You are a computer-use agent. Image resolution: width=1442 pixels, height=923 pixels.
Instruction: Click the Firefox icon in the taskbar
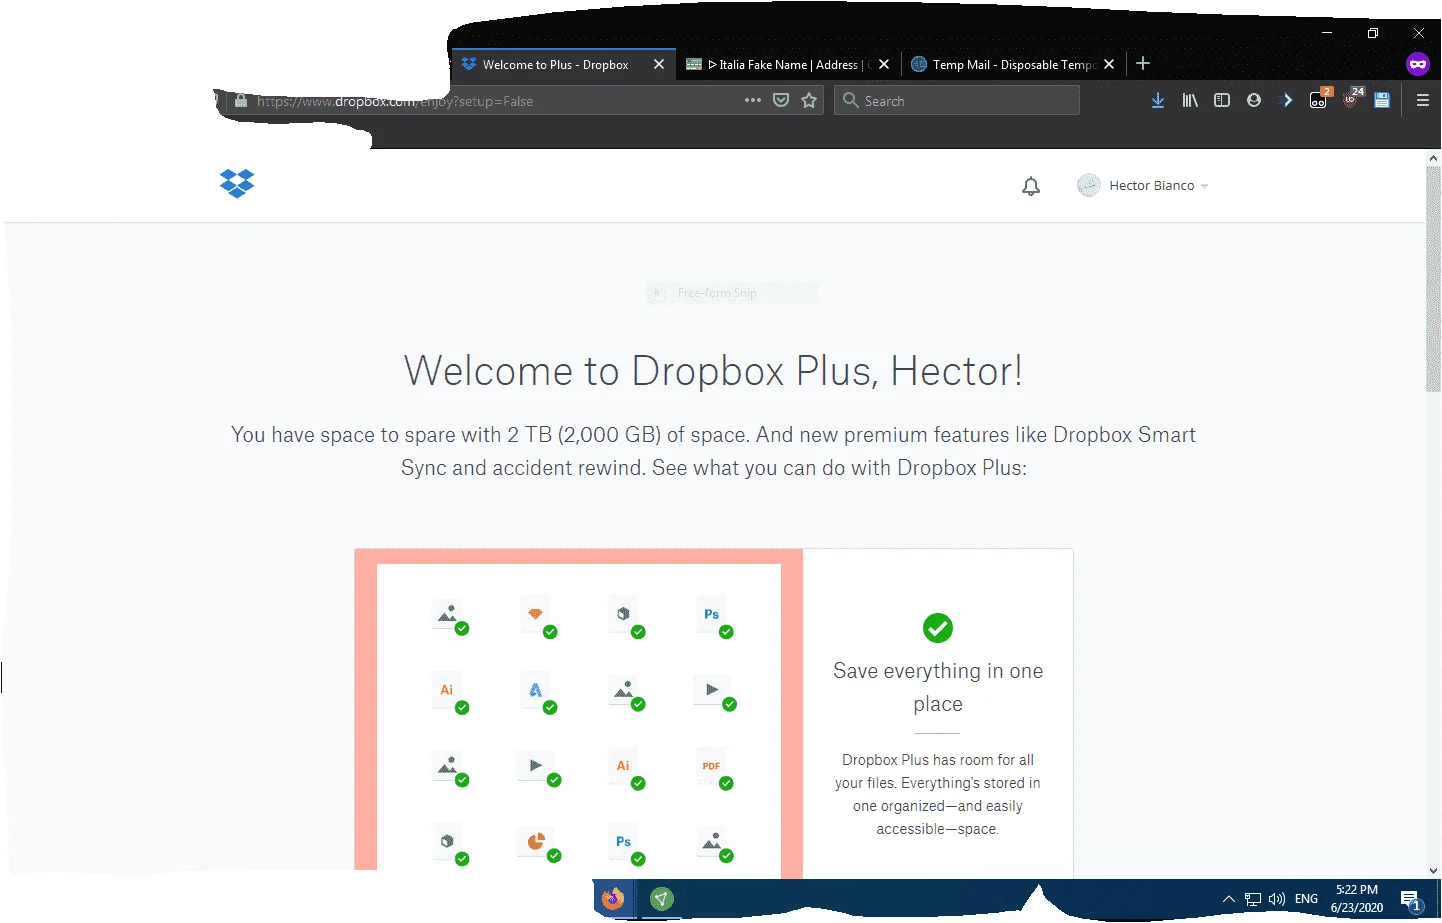pos(613,898)
